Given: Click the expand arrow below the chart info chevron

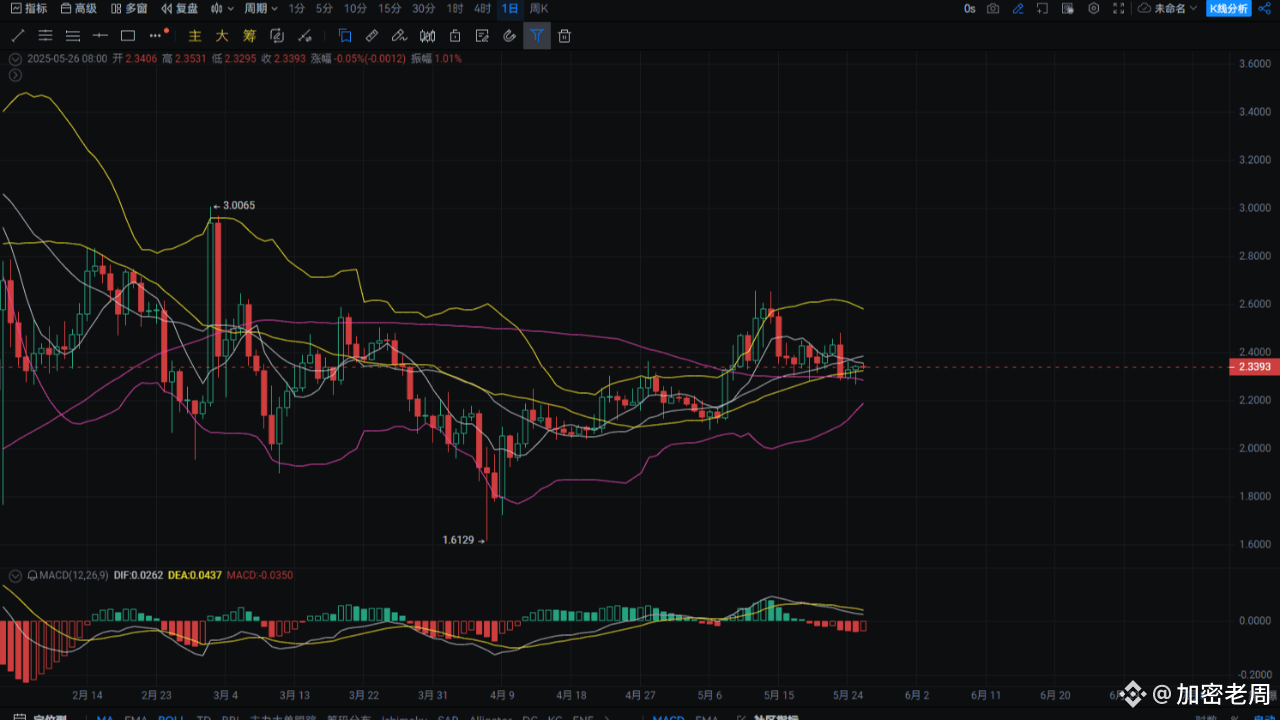Looking at the screenshot, I should tap(14, 75).
